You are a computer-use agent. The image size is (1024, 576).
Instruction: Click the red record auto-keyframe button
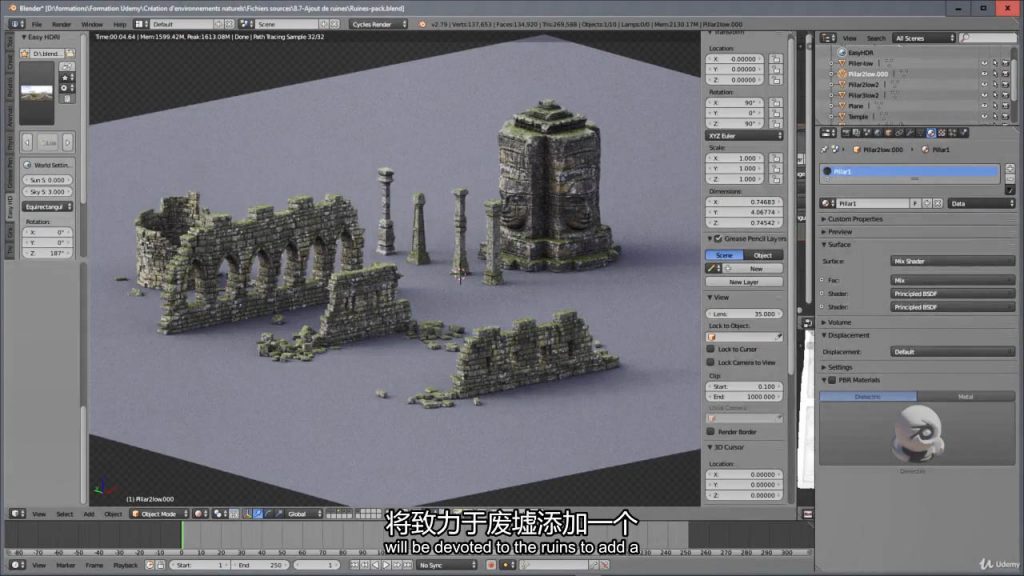tap(491, 565)
